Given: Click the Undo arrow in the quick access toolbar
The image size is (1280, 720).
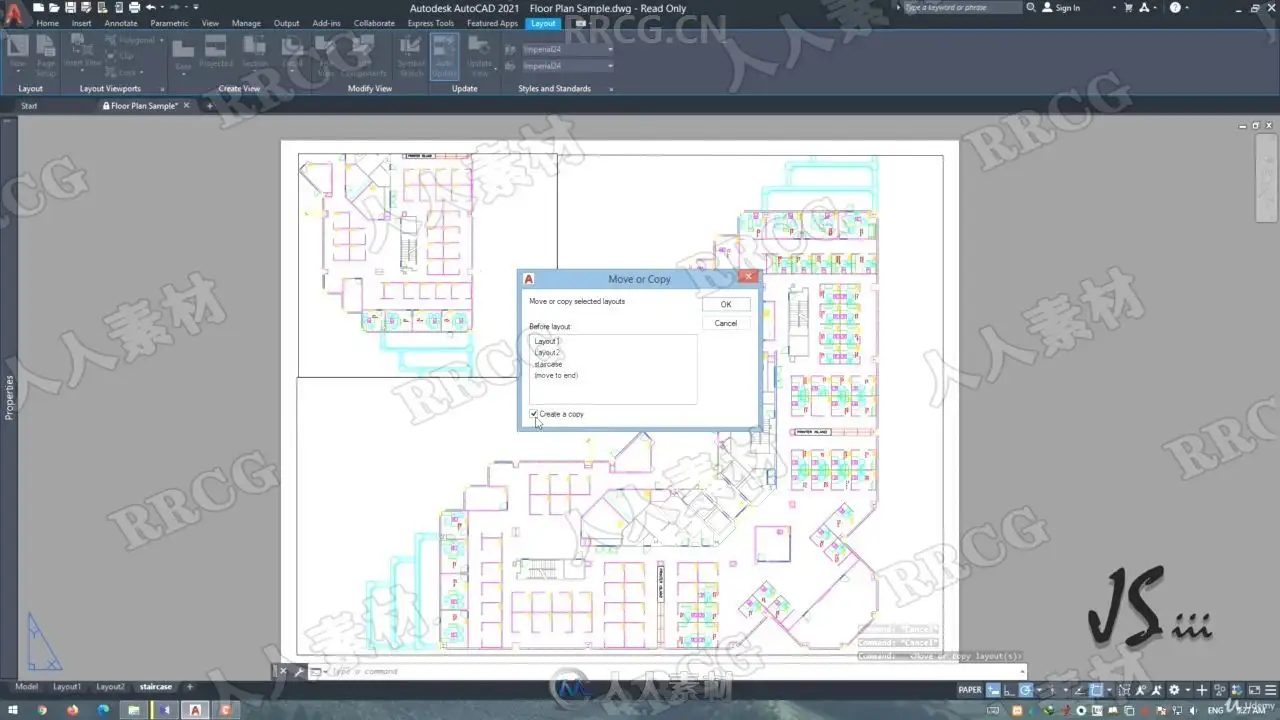Looking at the screenshot, I should coord(150,8).
